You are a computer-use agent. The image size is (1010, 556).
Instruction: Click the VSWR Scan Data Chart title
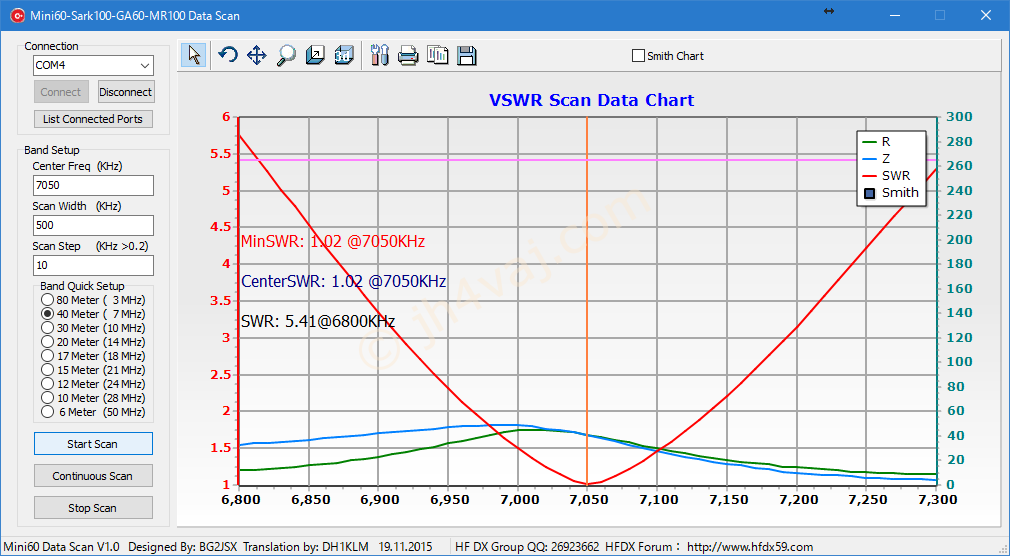tap(591, 101)
